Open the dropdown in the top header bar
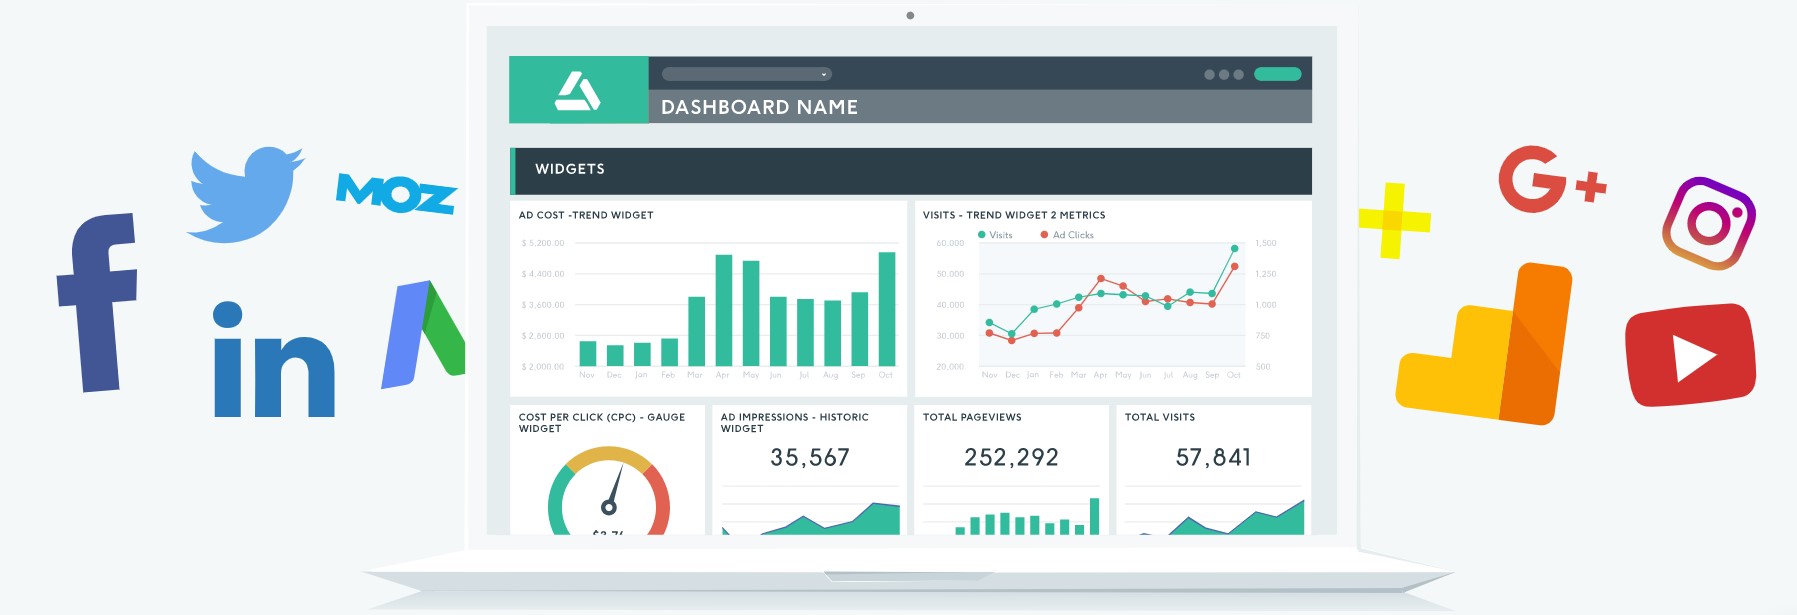Viewport: 1797px width, 615px height. [746, 74]
